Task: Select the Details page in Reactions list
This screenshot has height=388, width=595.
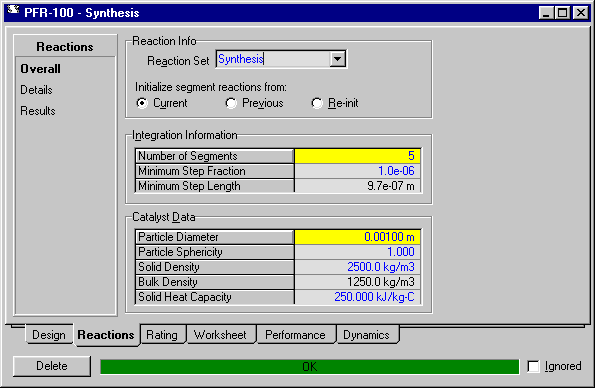Action: [36, 90]
